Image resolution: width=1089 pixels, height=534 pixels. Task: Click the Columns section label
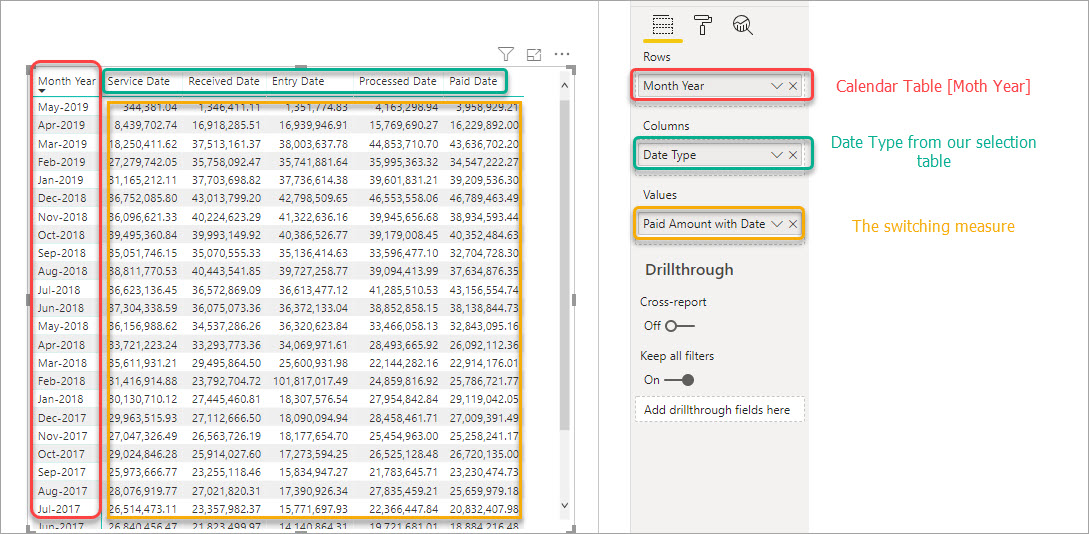(x=666, y=126)
